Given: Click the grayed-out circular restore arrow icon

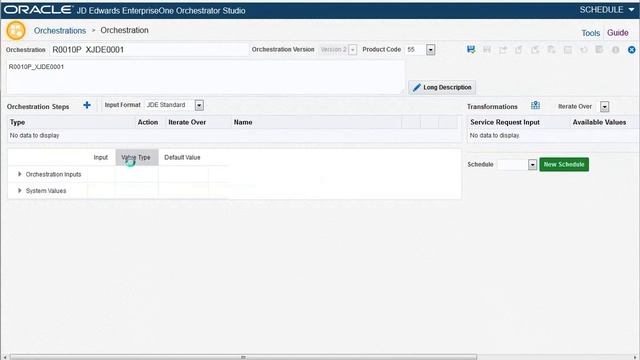Looking at the screenshot, I should [584, 50].
